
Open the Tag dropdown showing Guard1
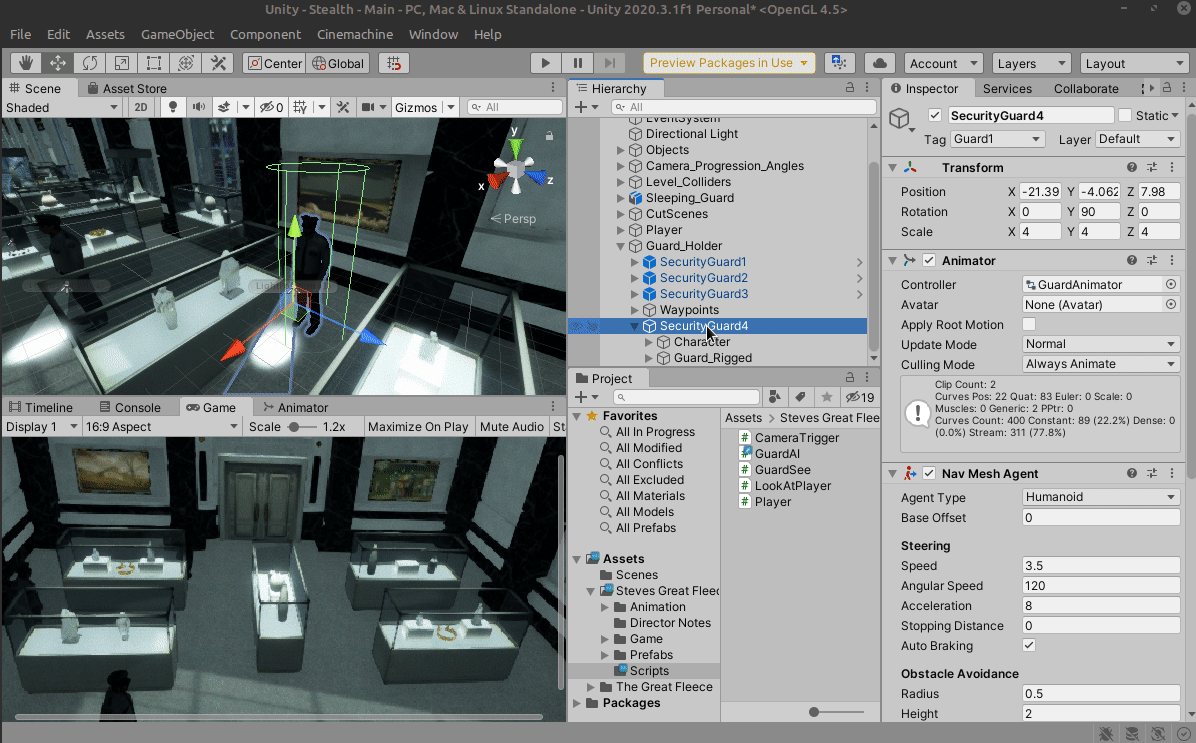[x=997, y=139]
